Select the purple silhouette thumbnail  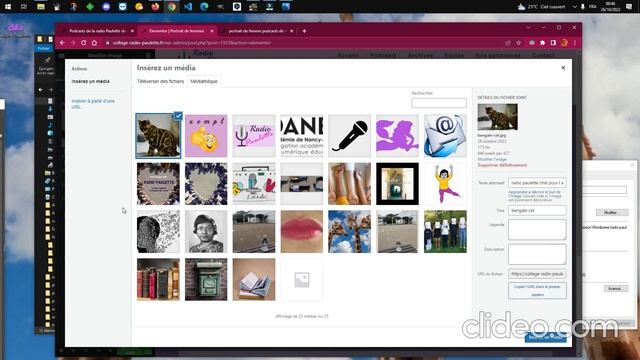click(x=397, y=136)
